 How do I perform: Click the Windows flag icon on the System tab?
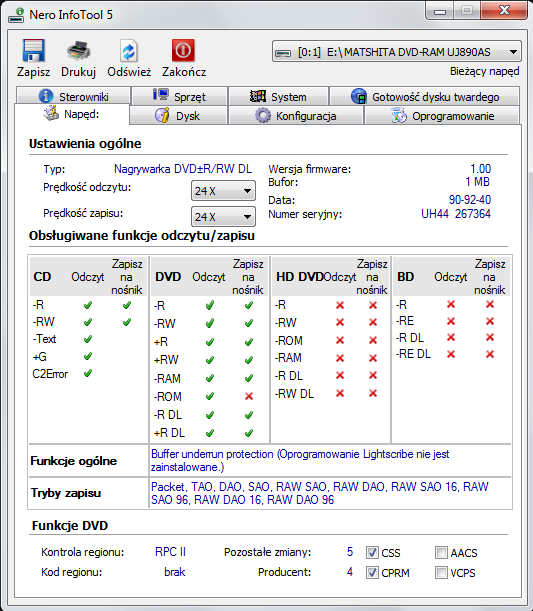258,96
